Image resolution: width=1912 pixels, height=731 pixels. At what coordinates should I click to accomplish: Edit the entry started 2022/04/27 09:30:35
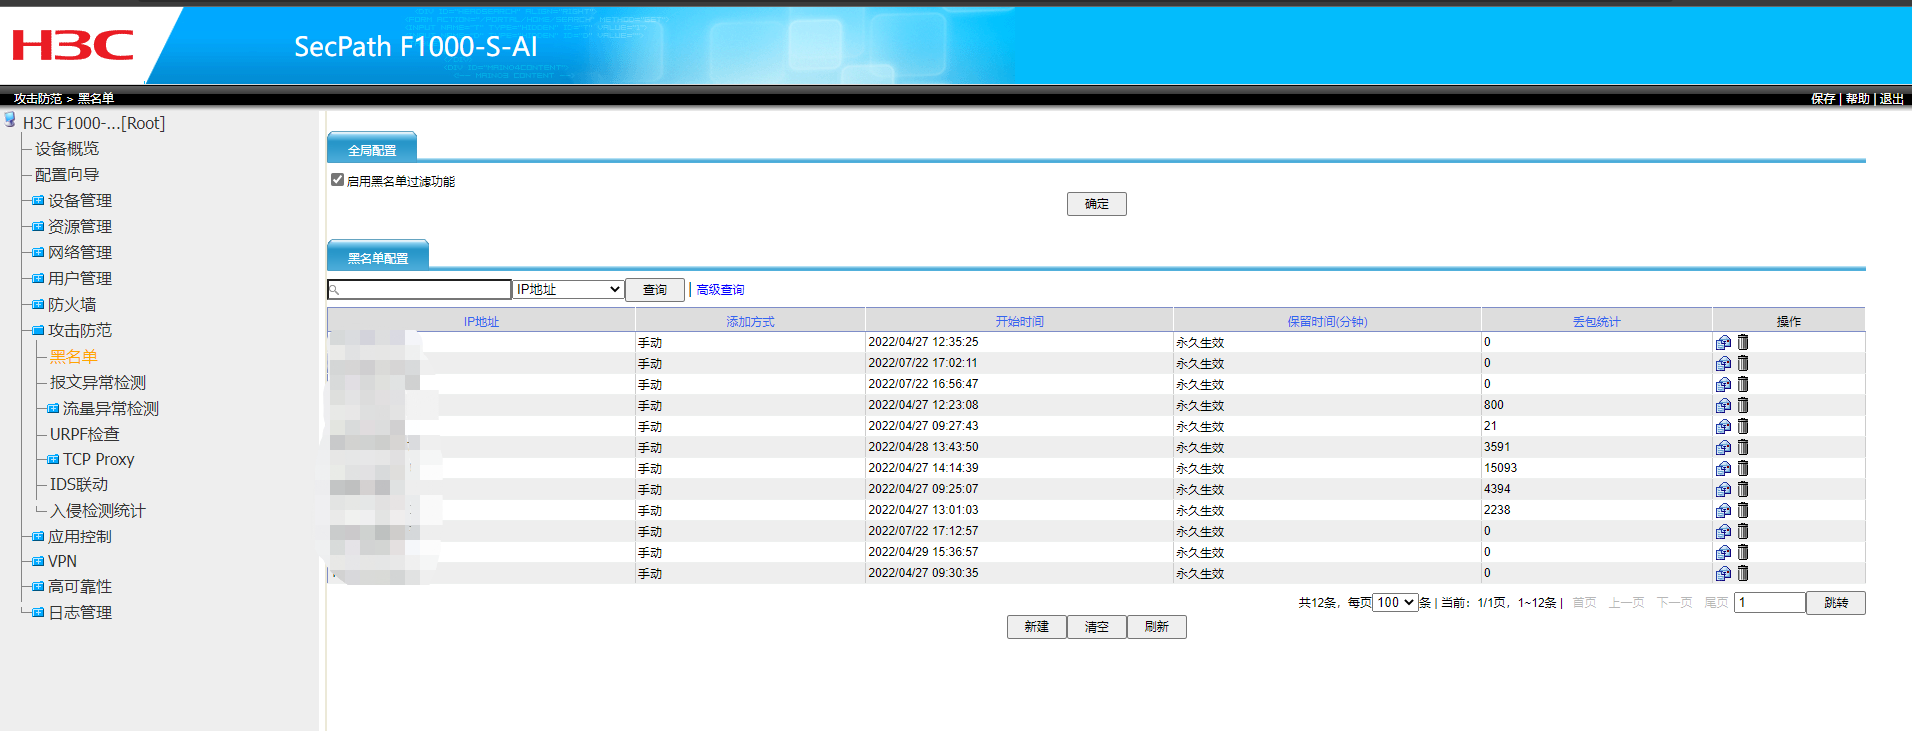tap(1723, 574)
